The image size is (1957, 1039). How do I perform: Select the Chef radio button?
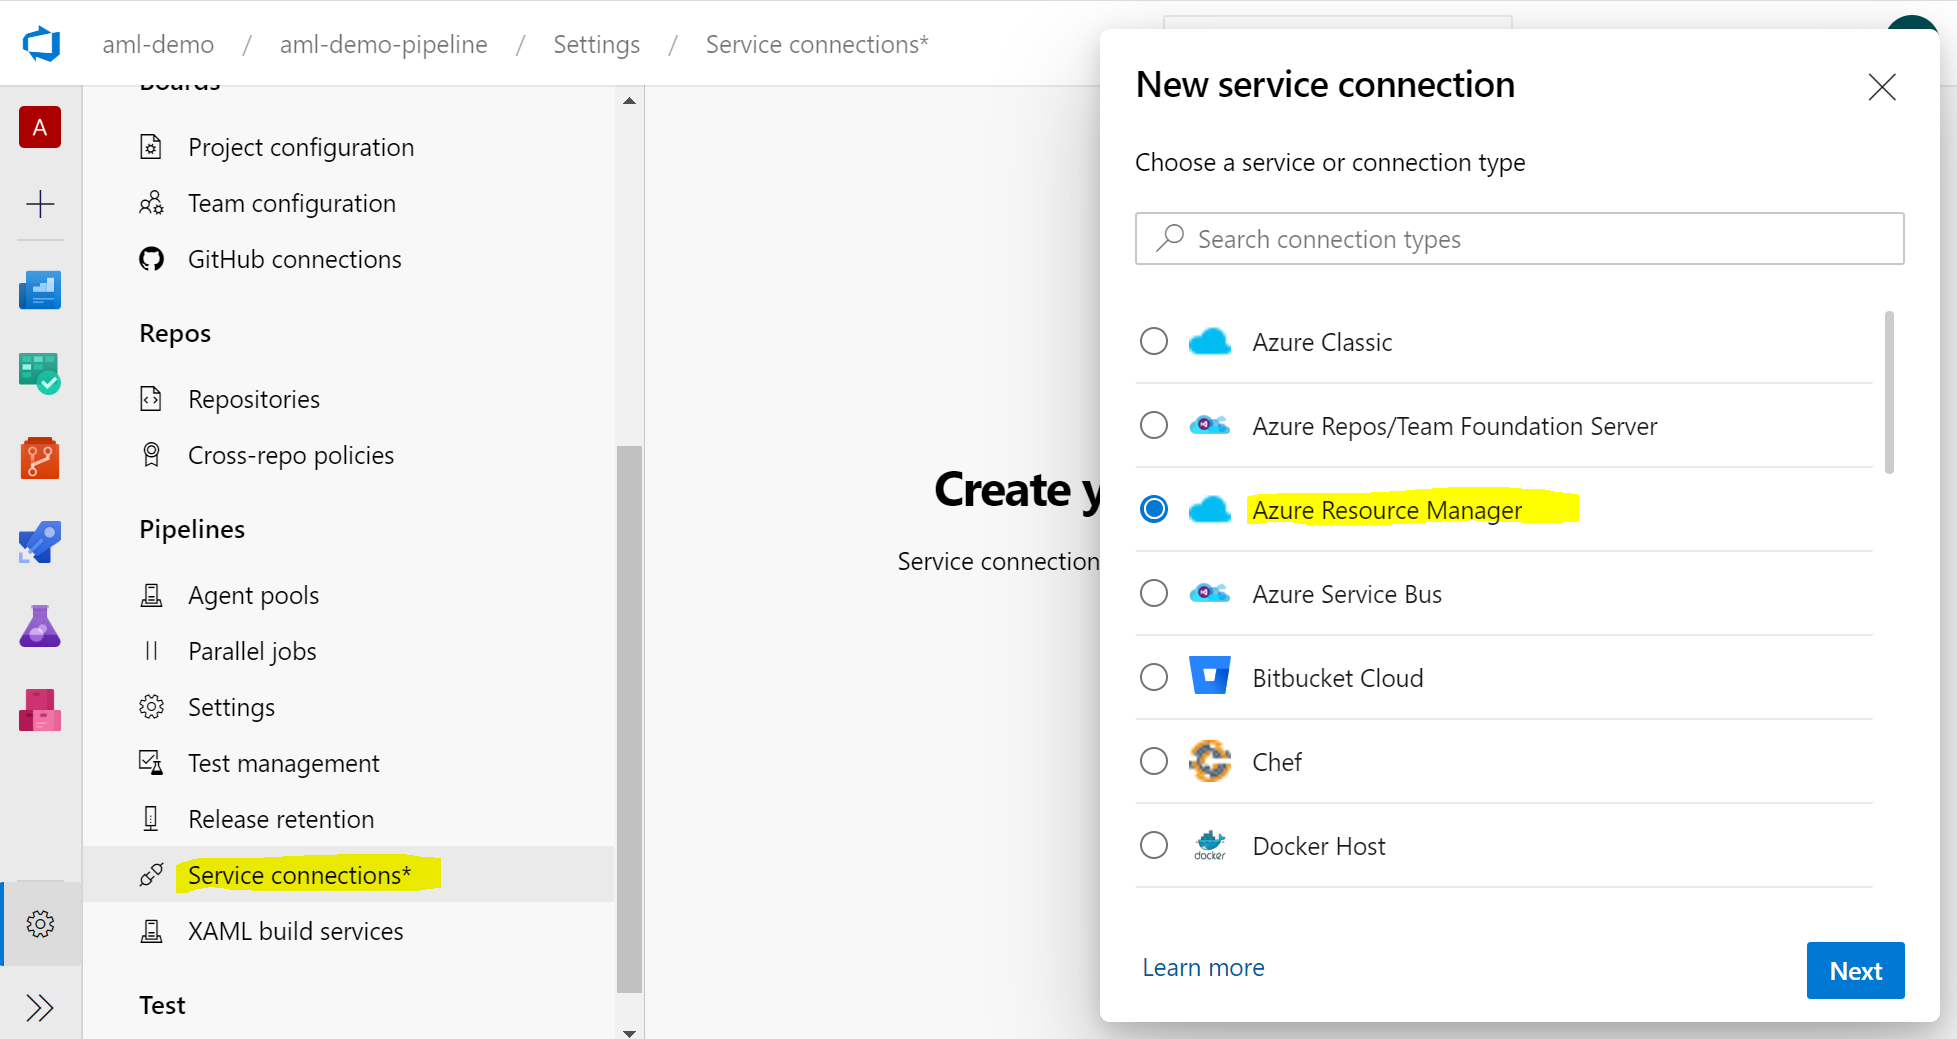(1154, 761)
